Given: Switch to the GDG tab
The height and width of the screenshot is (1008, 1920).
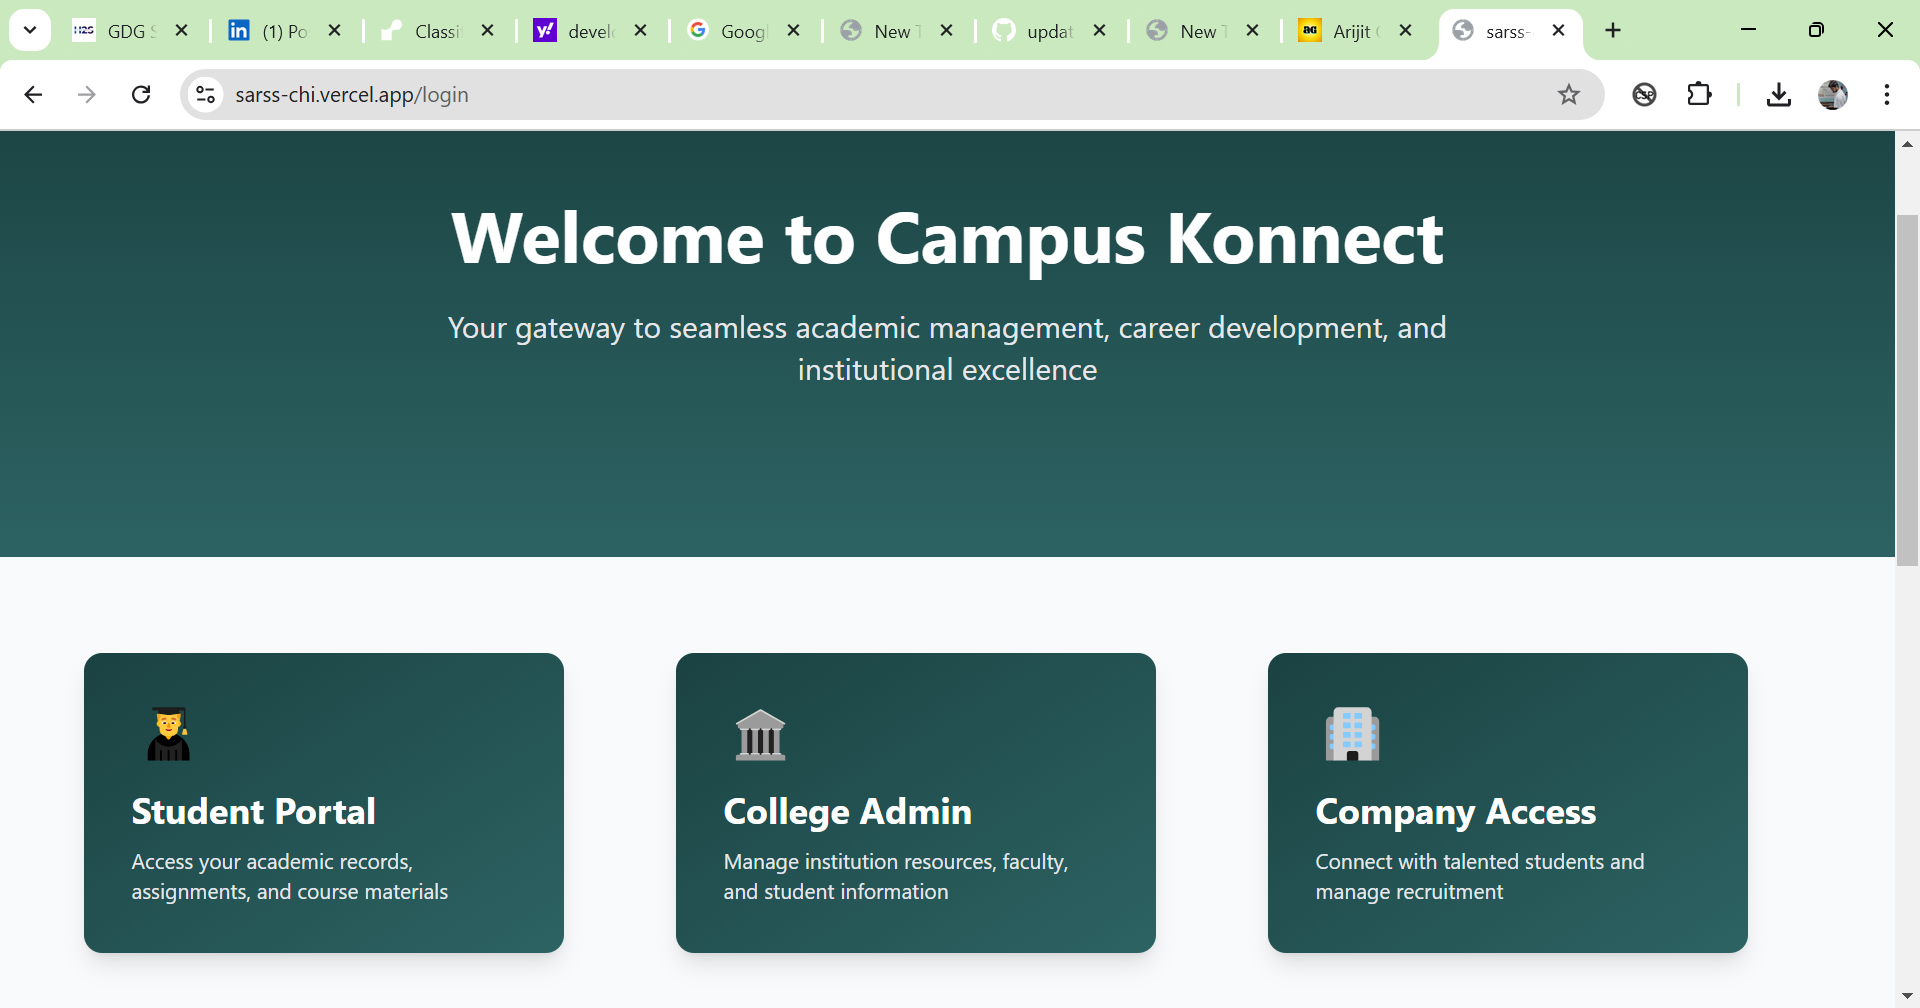Looking at the screenshot, I should (114, 31).
